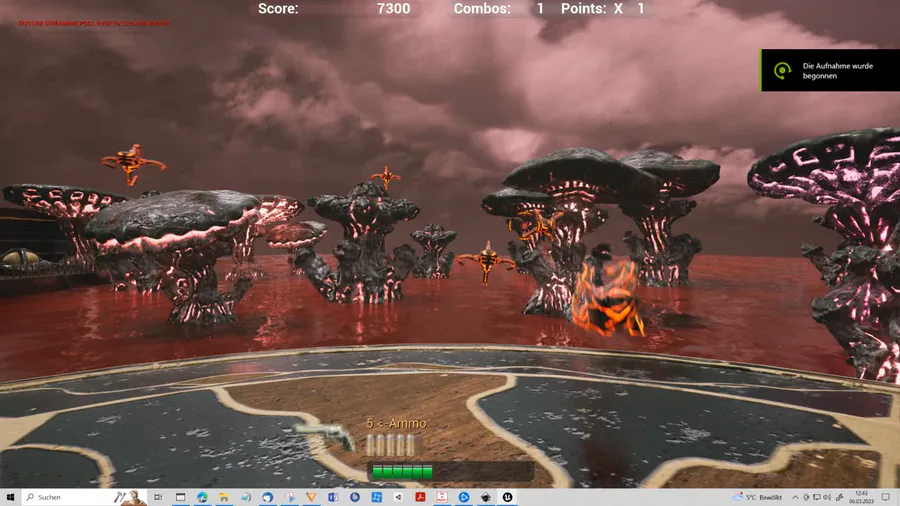Open Task View from the taskbar
This screenshot has width=900, height=506.
(x=158, y=497)
